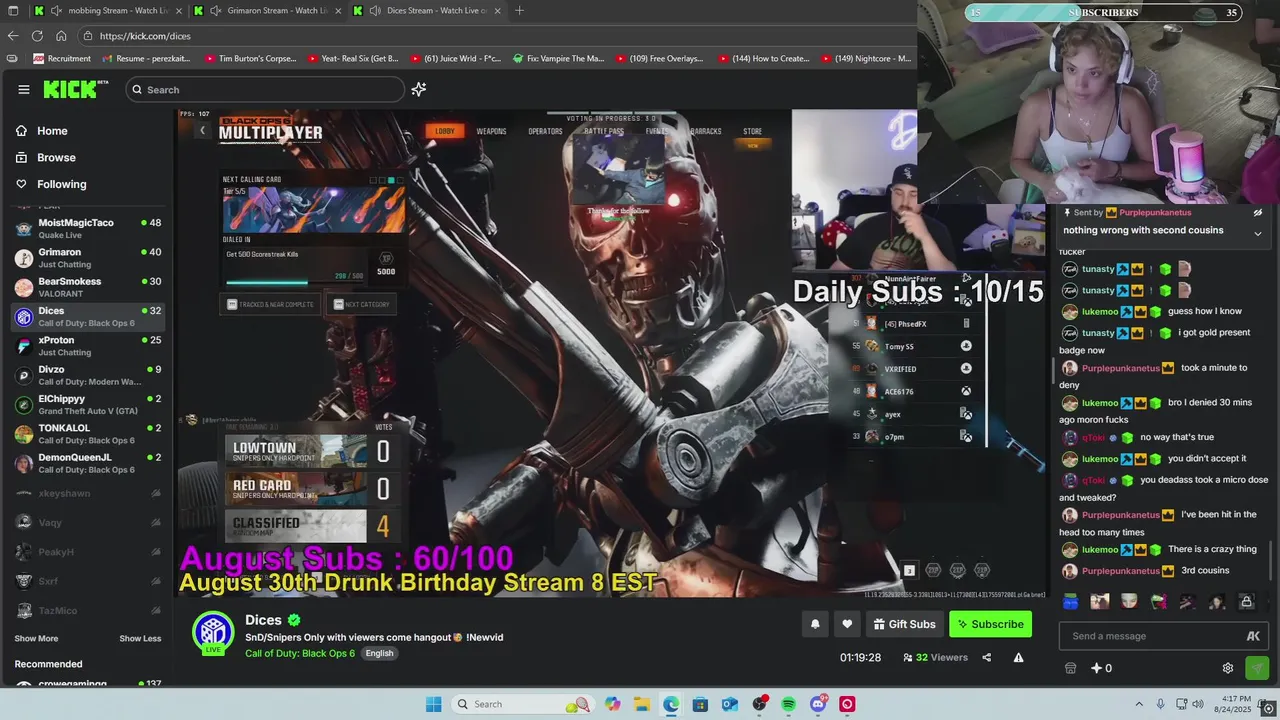The width and height of the screenshot is (1280, 720).
Task: Click the browser refresh button
Action: click(x=37, y=36)
